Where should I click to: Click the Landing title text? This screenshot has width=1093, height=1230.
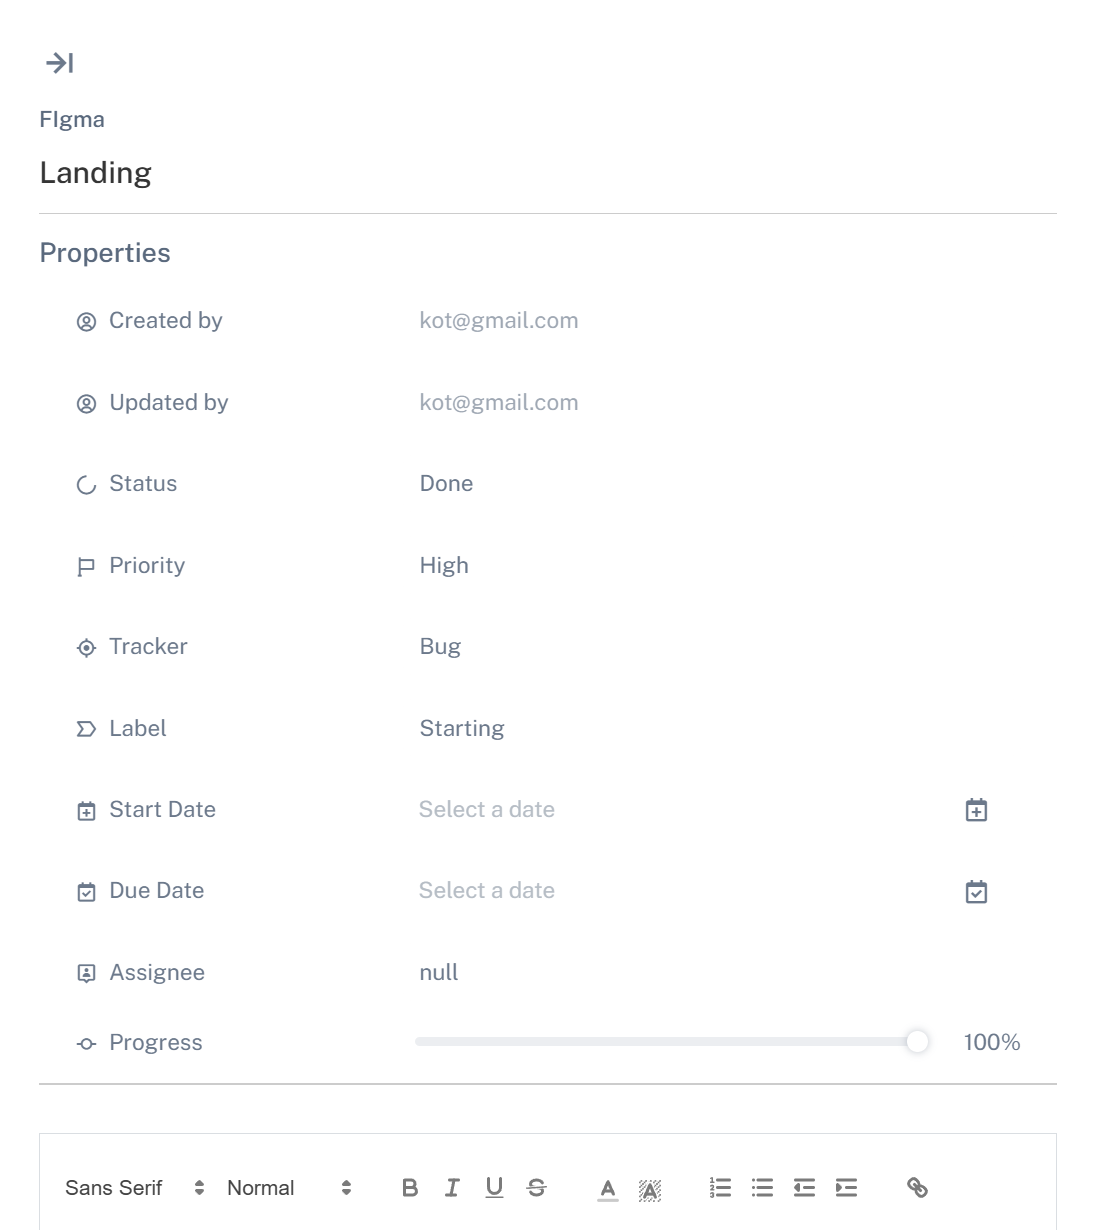coord(96,173)
